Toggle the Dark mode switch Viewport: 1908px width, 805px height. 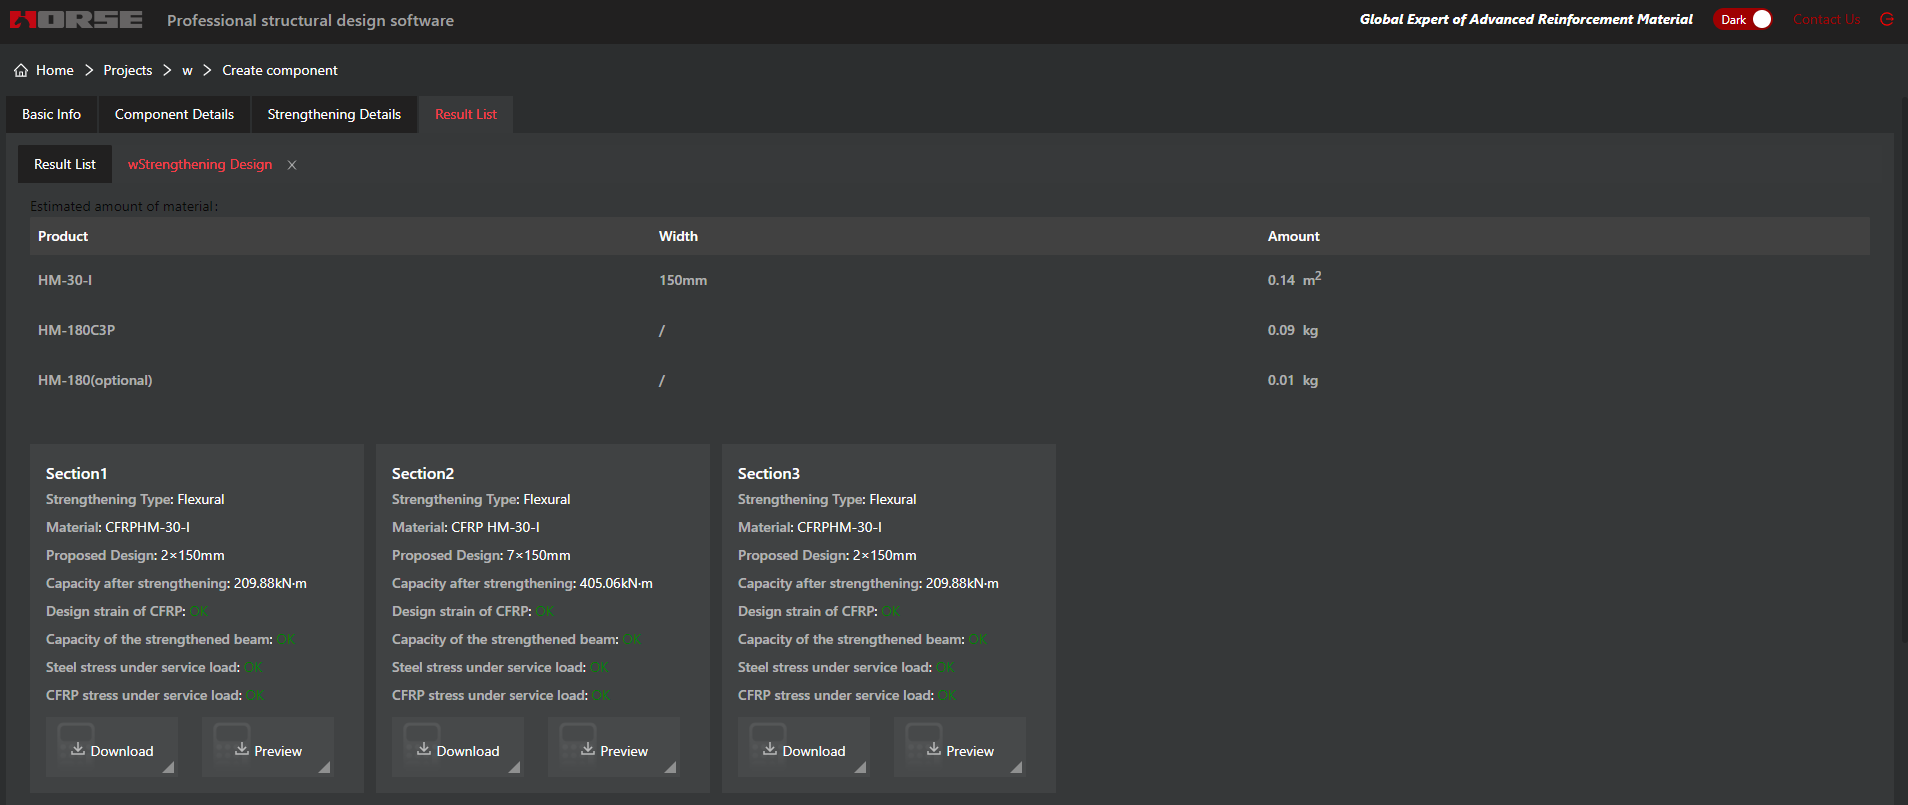pyautogui.click(x=1744, y=19)
